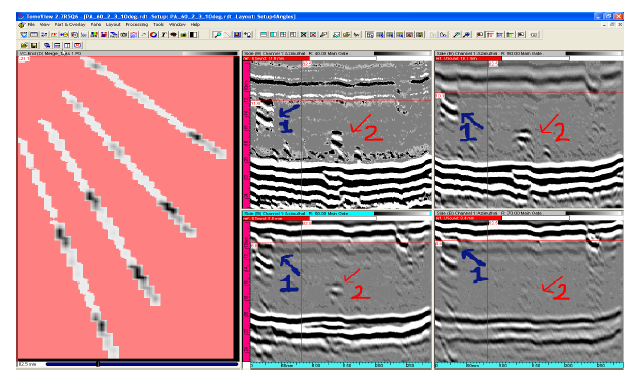Click the floppy disk save icon

tap(34, 45)
